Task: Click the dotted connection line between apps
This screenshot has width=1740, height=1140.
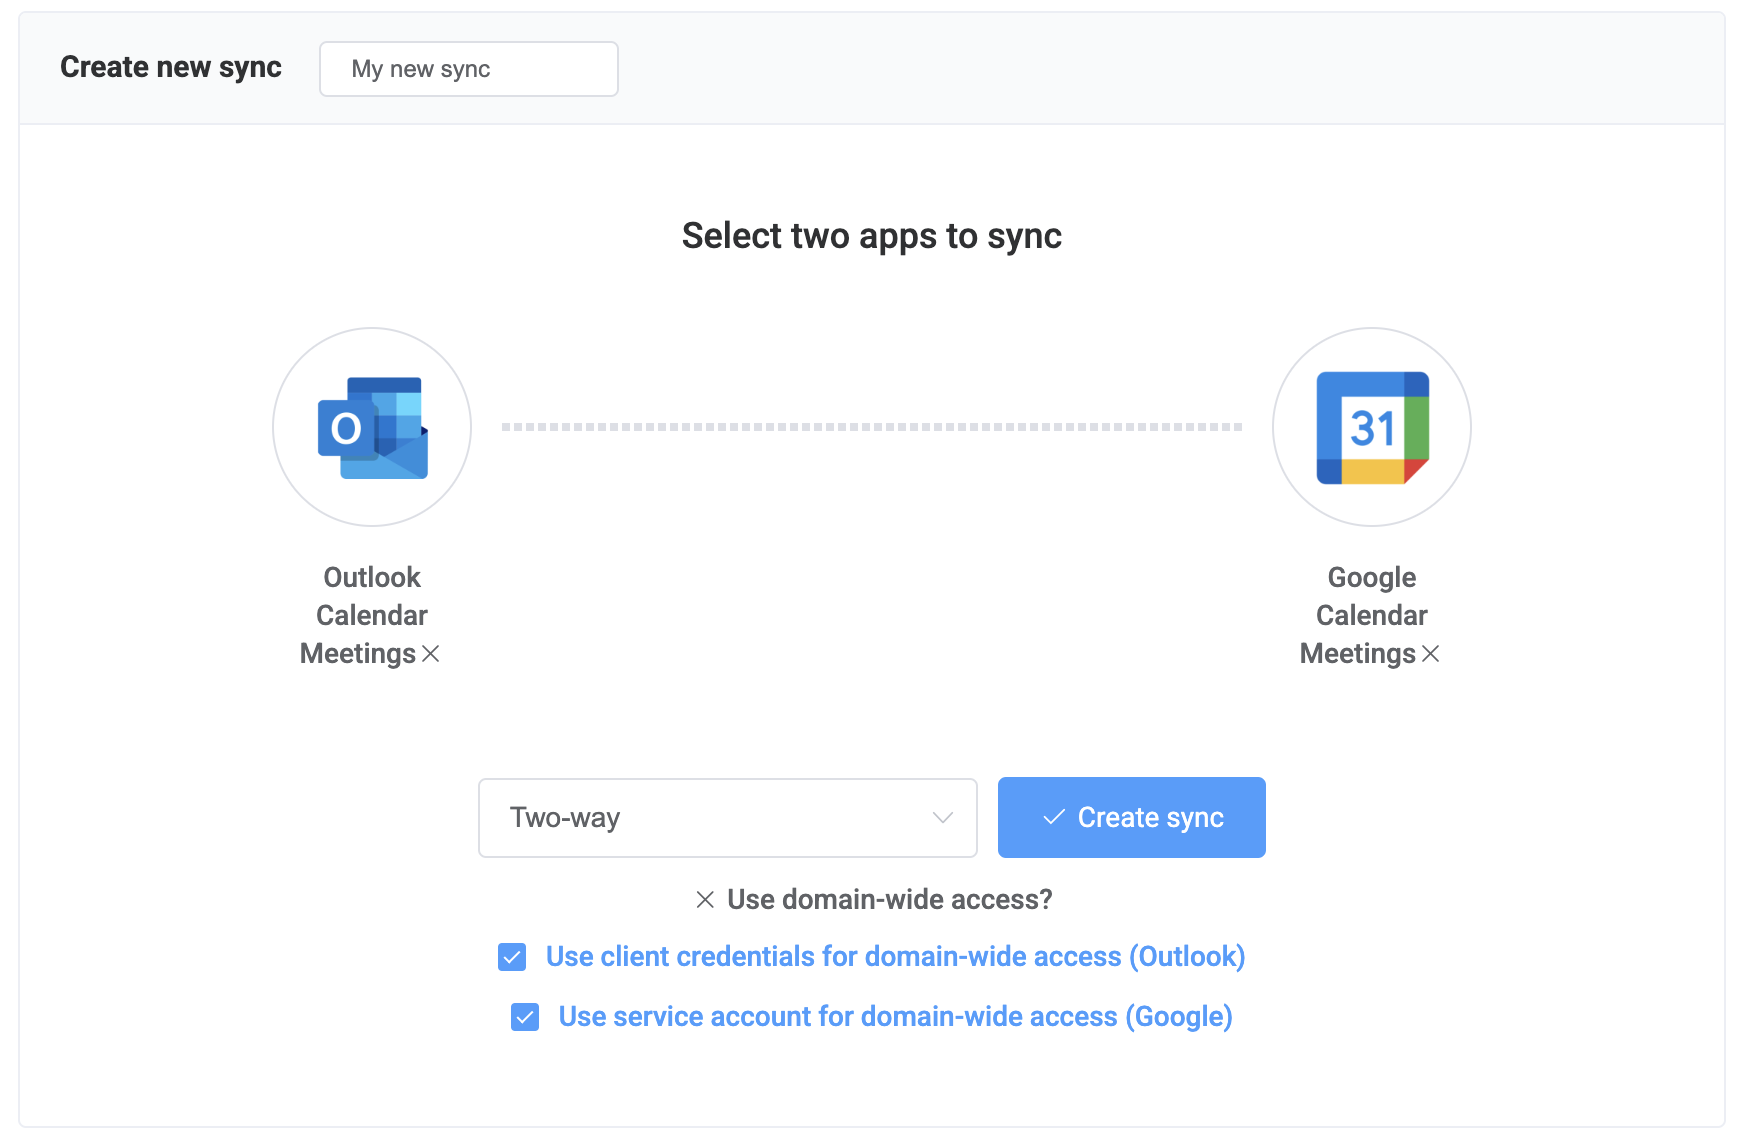Action: click(870, 426)
